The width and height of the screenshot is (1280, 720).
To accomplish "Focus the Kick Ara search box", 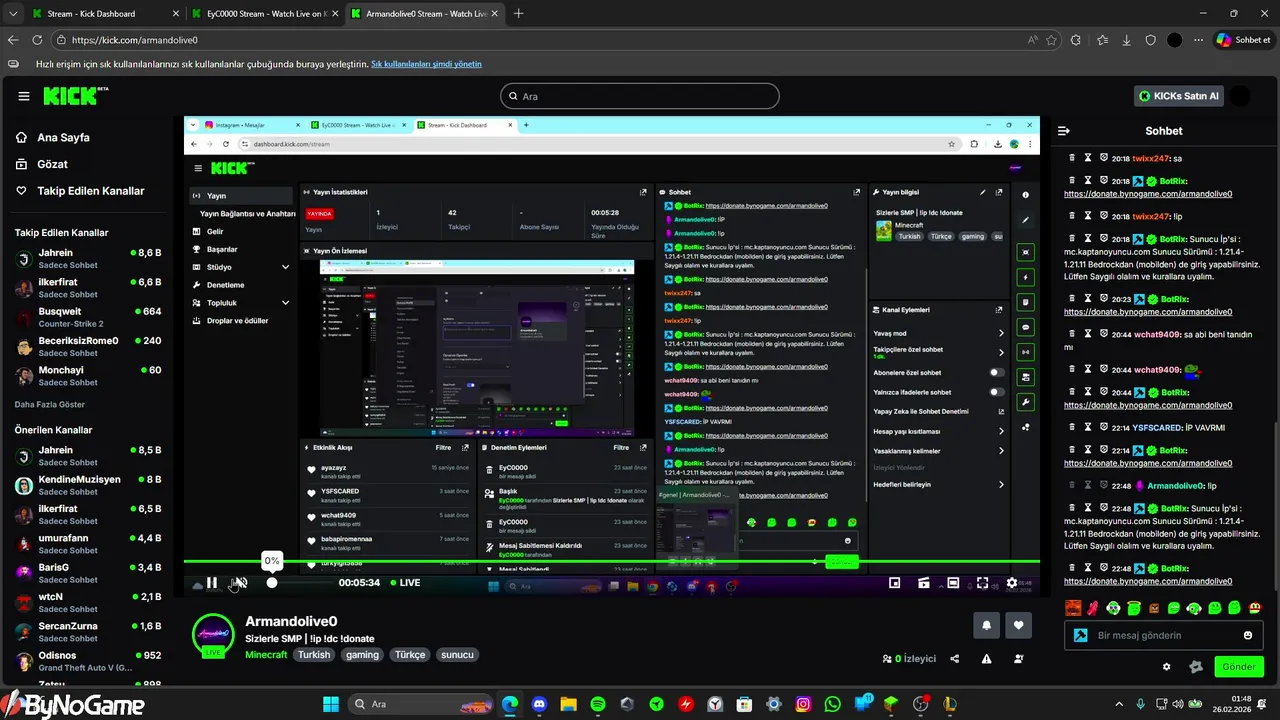I will pos(640,96).
